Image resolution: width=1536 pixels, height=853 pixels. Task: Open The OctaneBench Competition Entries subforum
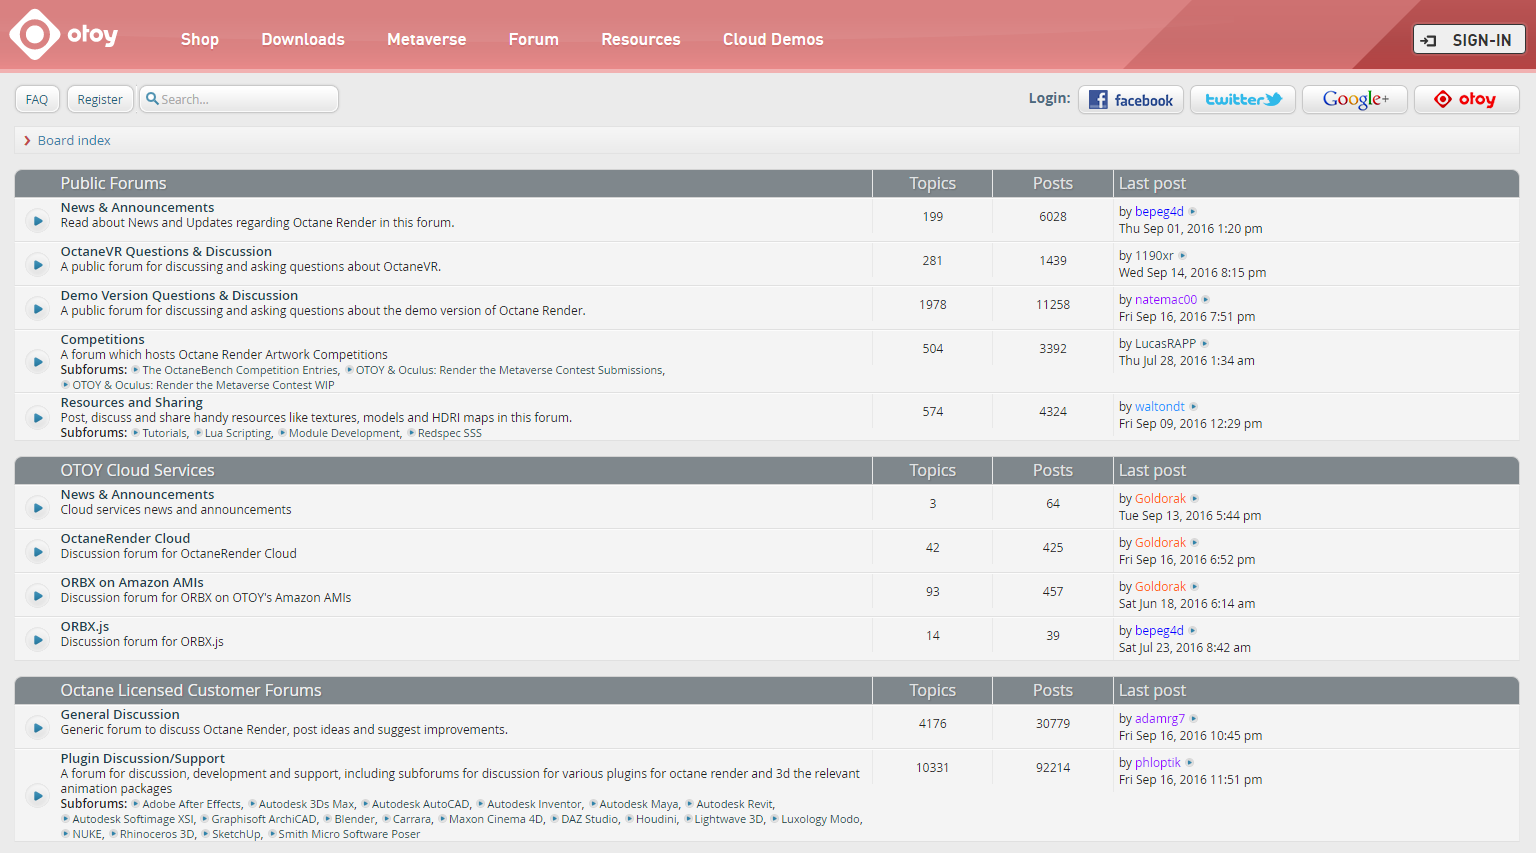click(240, 371)
